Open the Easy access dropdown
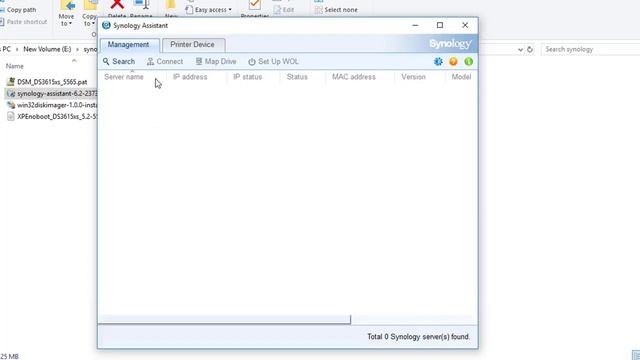640x360 pixels. point(209,10)
